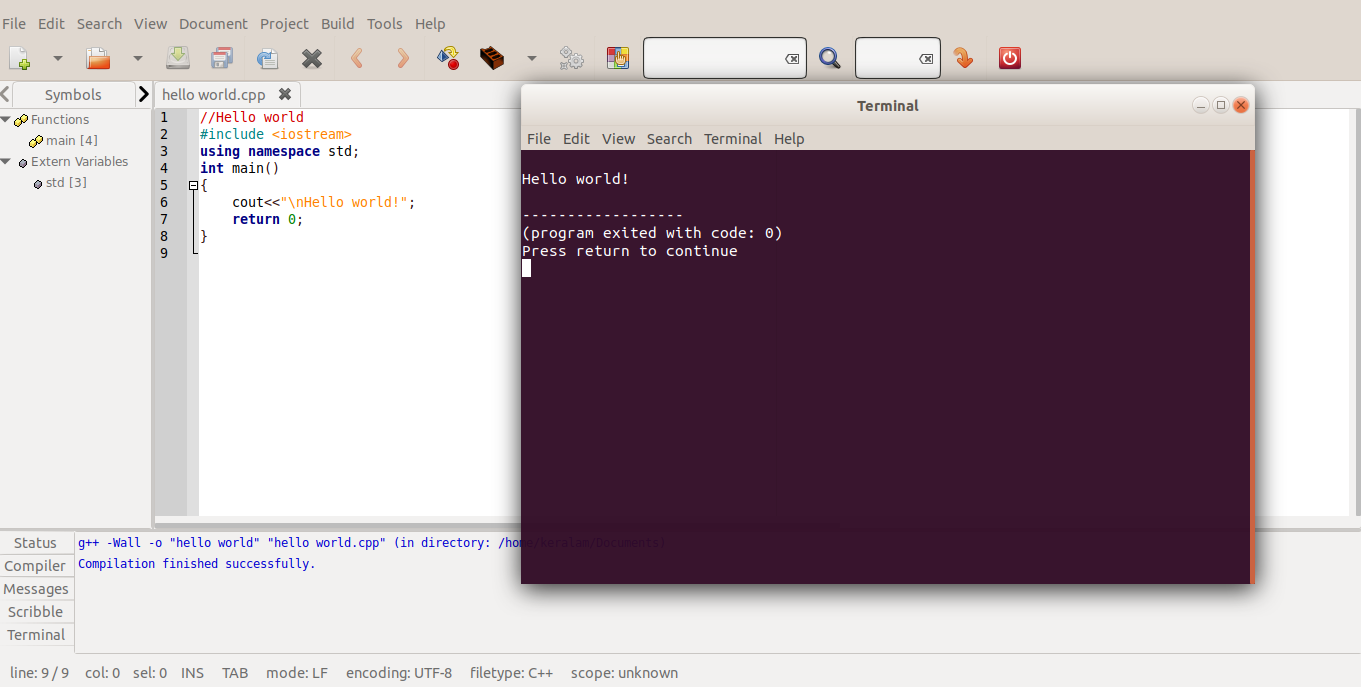Click the Compile current file icon

pos(447,58)
